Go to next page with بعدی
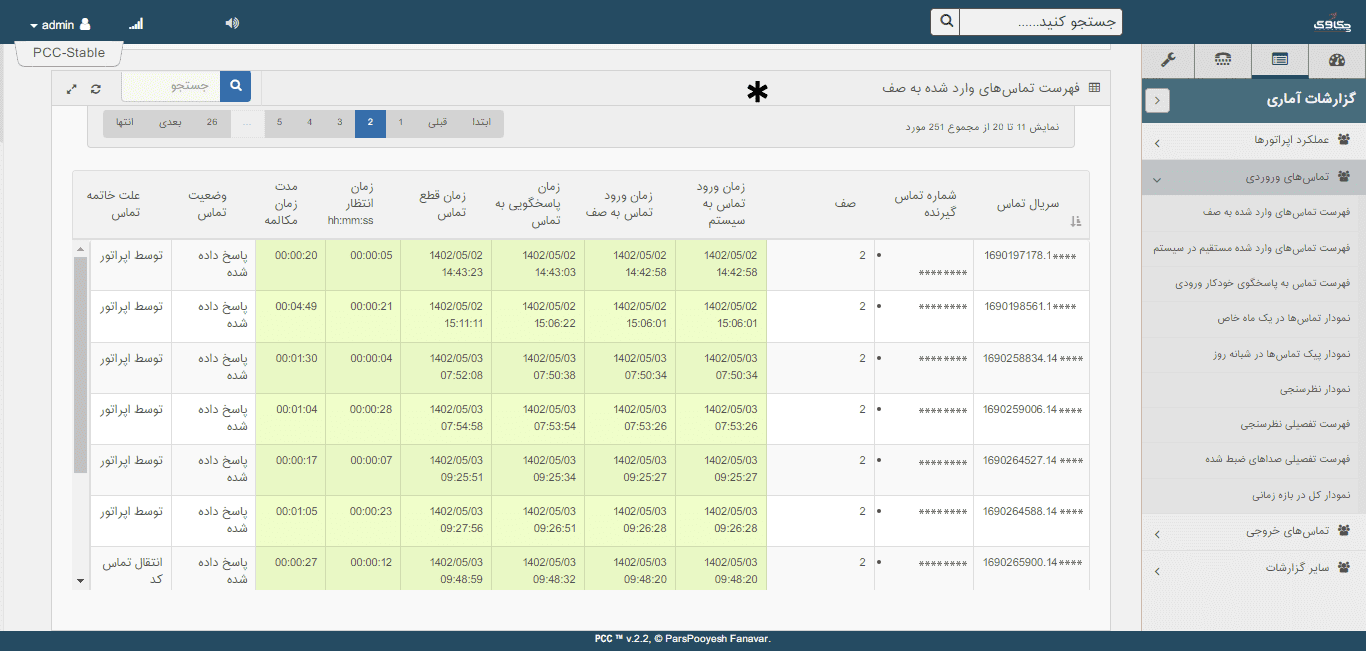The width and height of the screenshot is (1366, 651). (171, 123)
